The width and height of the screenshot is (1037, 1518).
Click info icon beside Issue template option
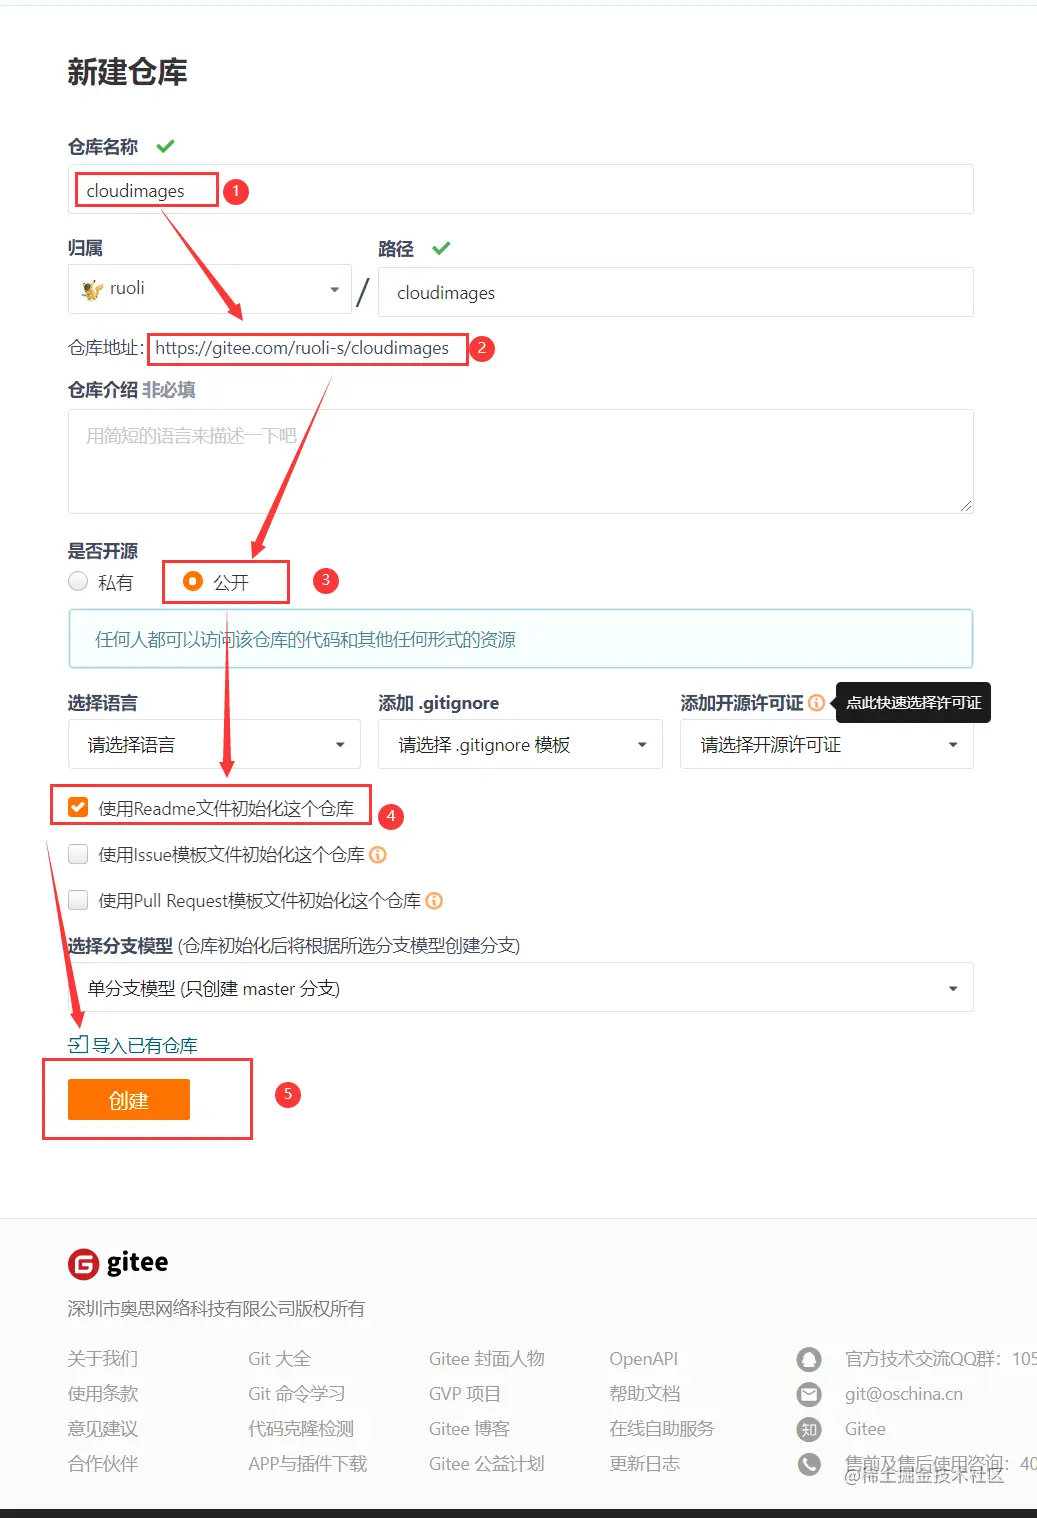[x=378, y=855]
